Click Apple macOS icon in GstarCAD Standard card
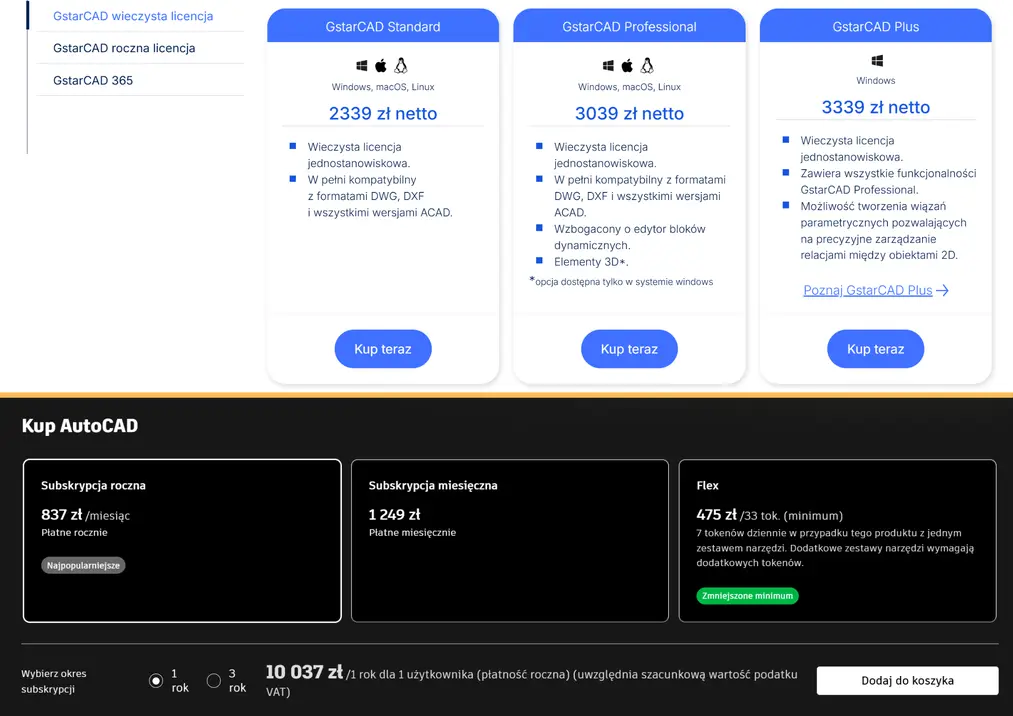This screenshot has height=716, width=1013. [381, 65]
